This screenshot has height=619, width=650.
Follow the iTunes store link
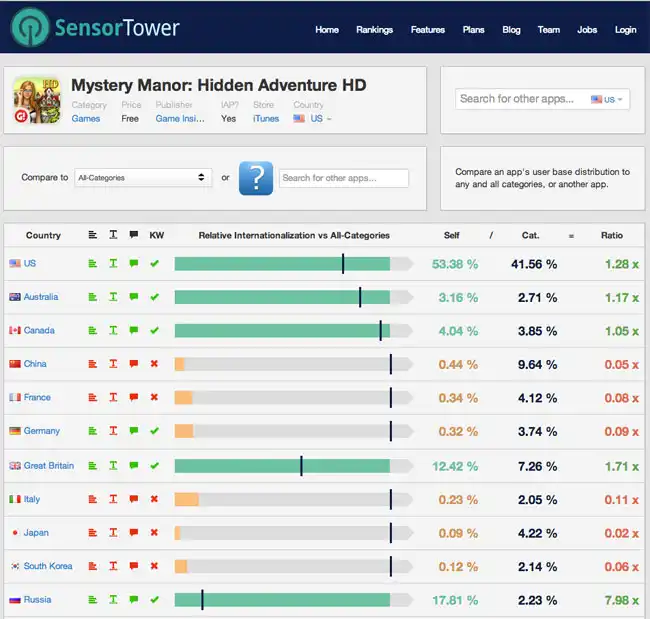(x=266, y=119)
